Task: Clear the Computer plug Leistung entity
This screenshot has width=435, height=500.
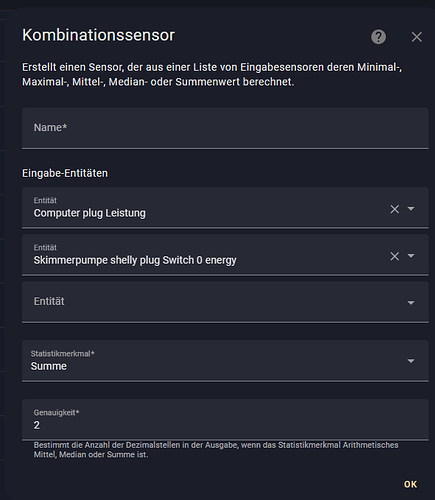Action: point(395,209)
